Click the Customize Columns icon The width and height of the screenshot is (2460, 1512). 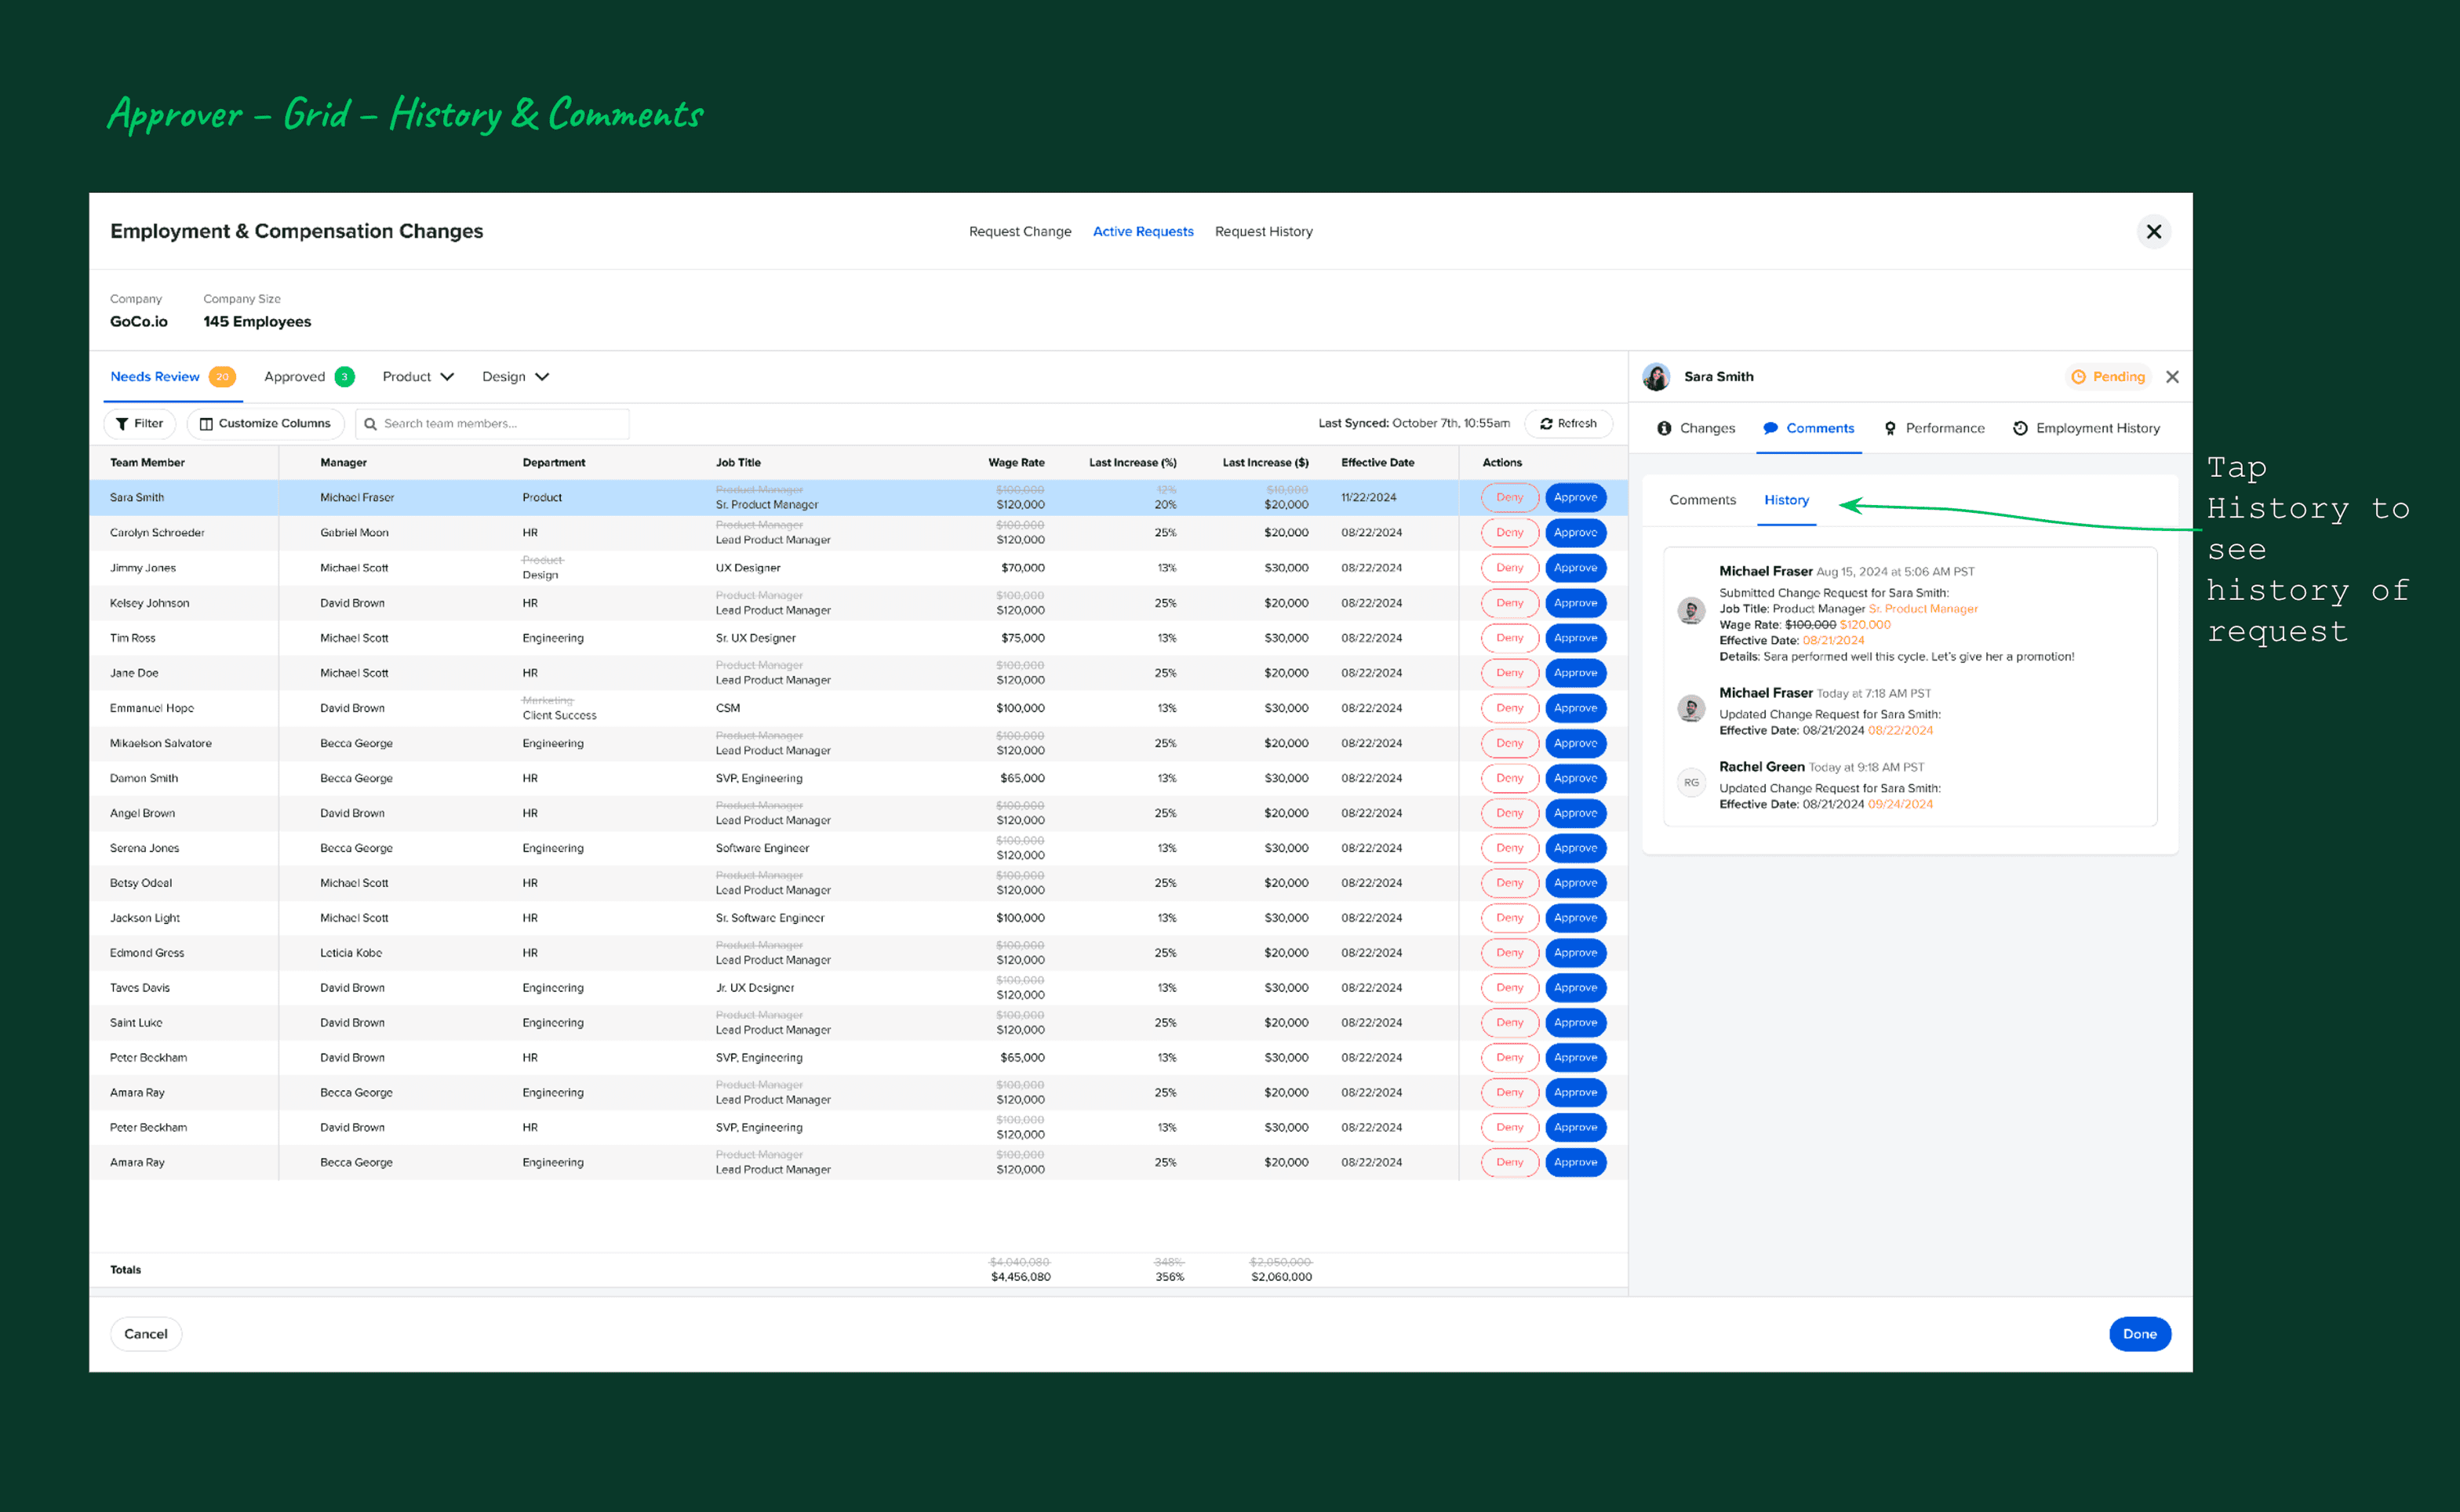206,424
